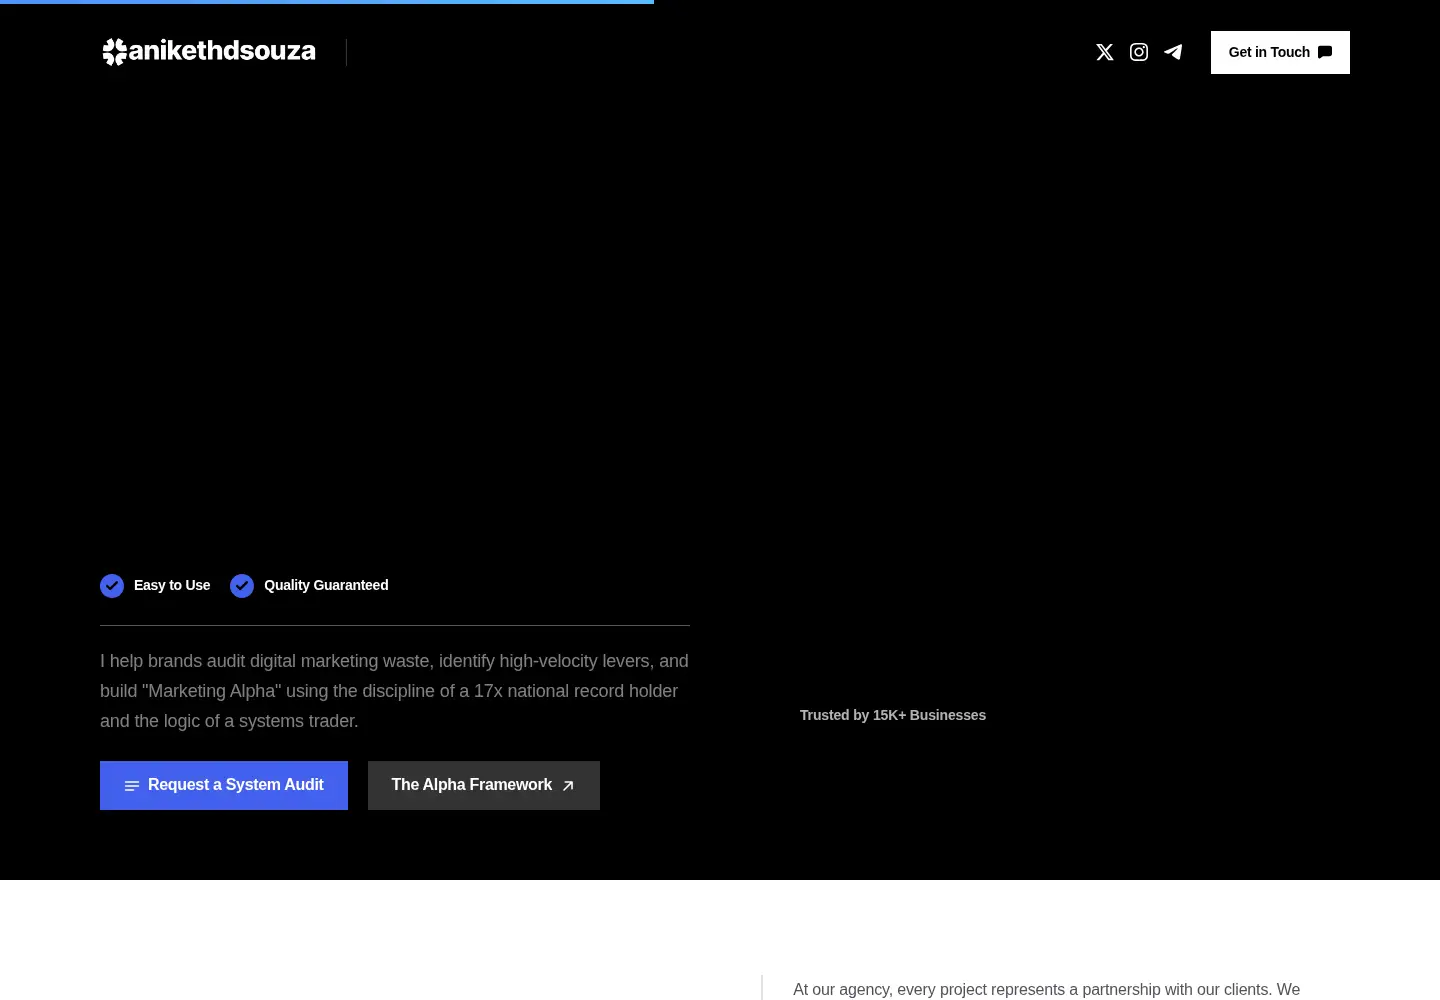Click the anikethdsouza logo
The image size is (1440, 1000).
click(x=208, y=52)
